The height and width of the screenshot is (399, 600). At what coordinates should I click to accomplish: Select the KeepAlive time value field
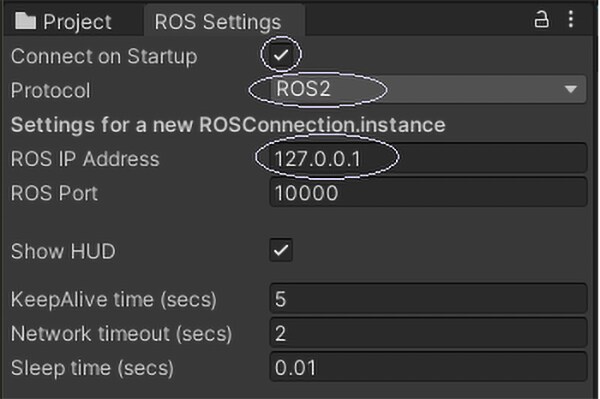tap(428, 298)
